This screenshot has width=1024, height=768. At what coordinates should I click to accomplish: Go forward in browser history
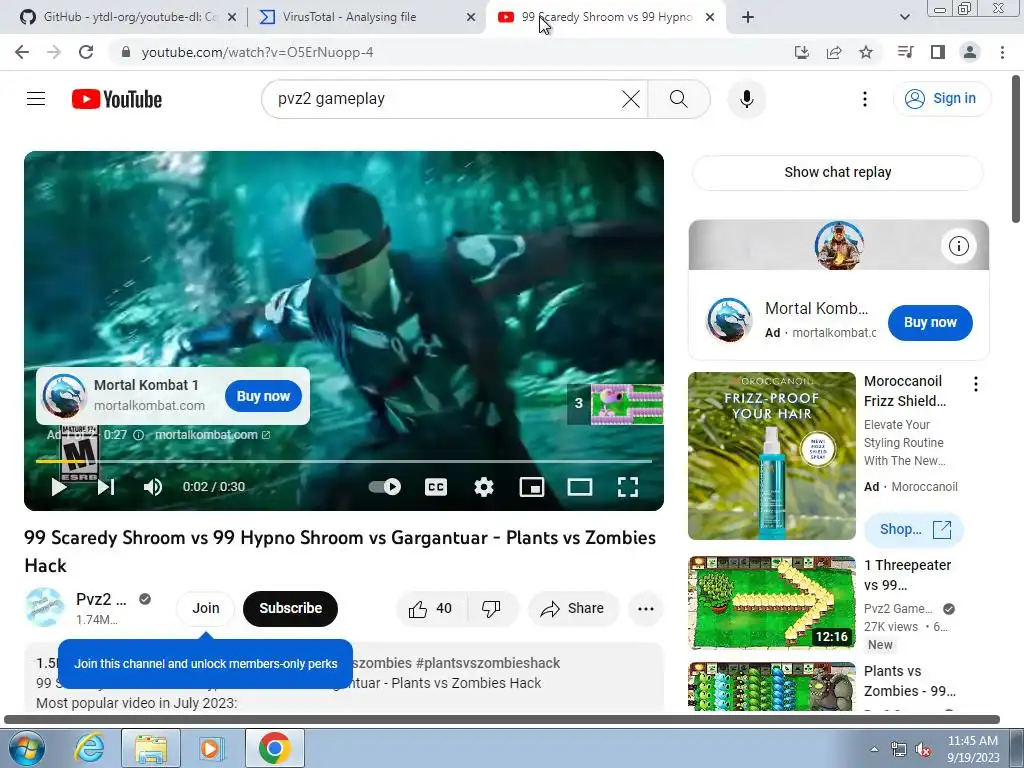point(54,52)
